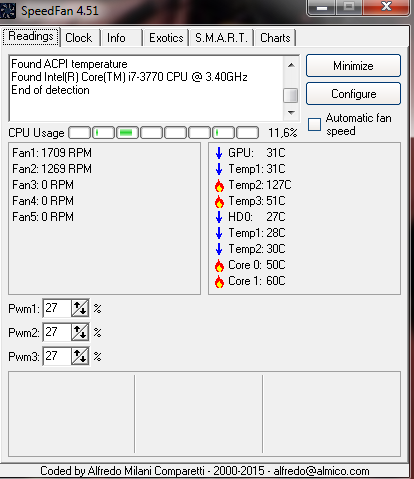Click the Core 1: 60C reading text

pyautogui.click(x=257, y=281)
